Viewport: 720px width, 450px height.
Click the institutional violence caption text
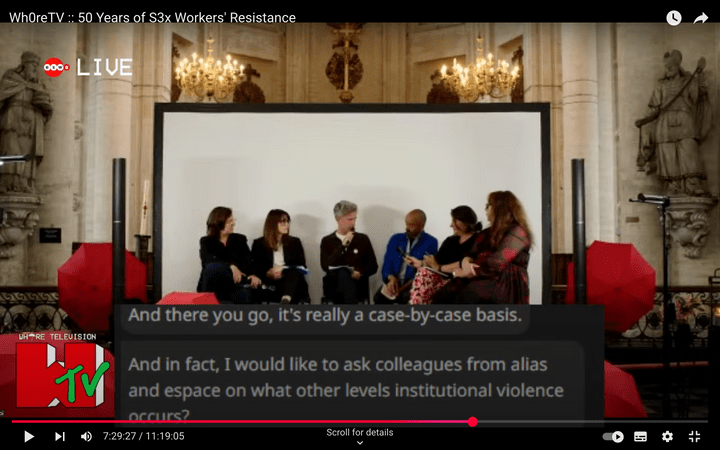pyautogui.click(x=345, y=389)
